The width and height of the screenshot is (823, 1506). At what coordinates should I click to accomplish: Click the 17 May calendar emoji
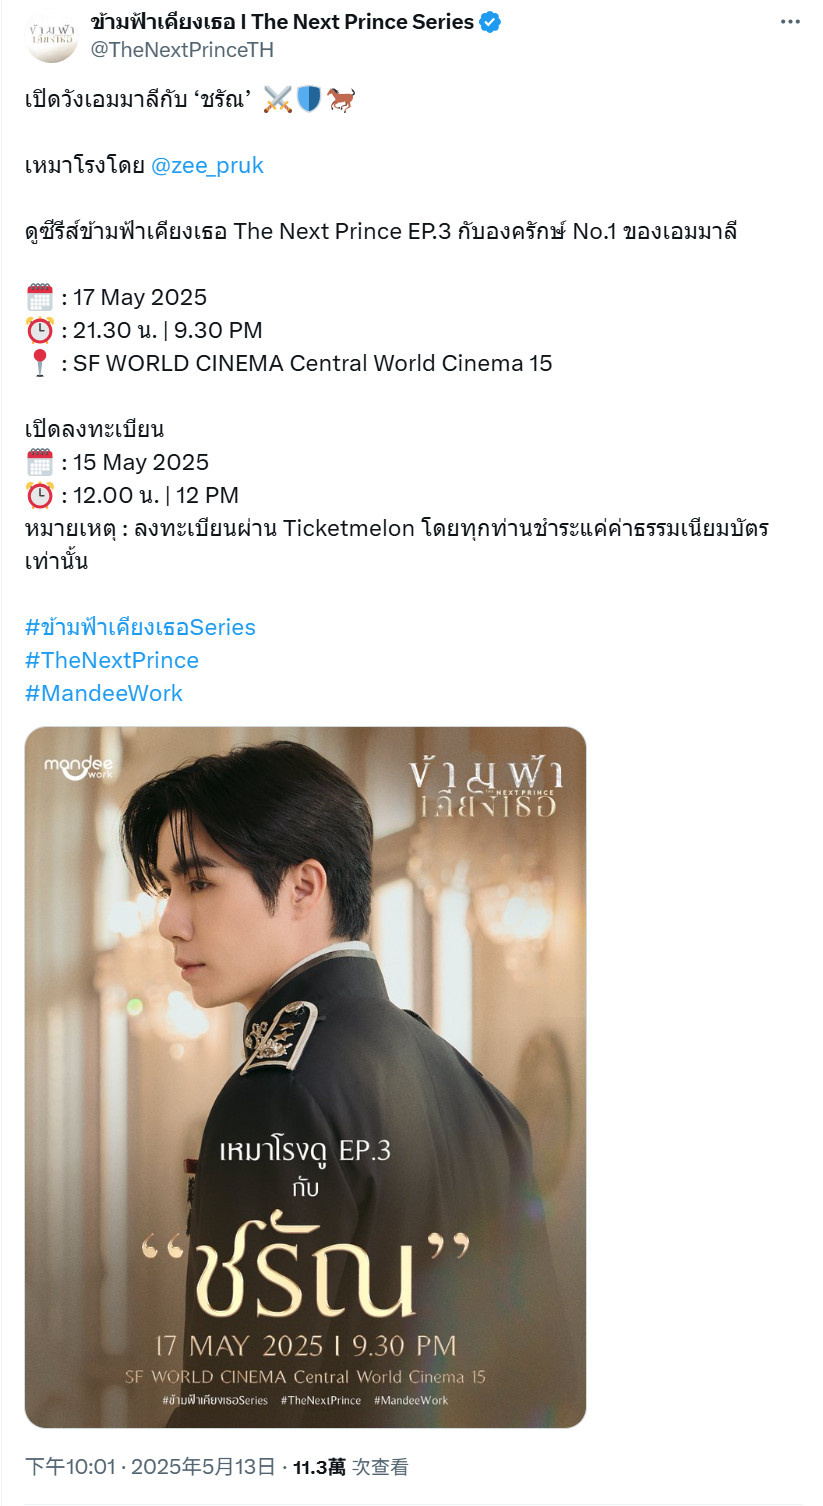(39, 297)
